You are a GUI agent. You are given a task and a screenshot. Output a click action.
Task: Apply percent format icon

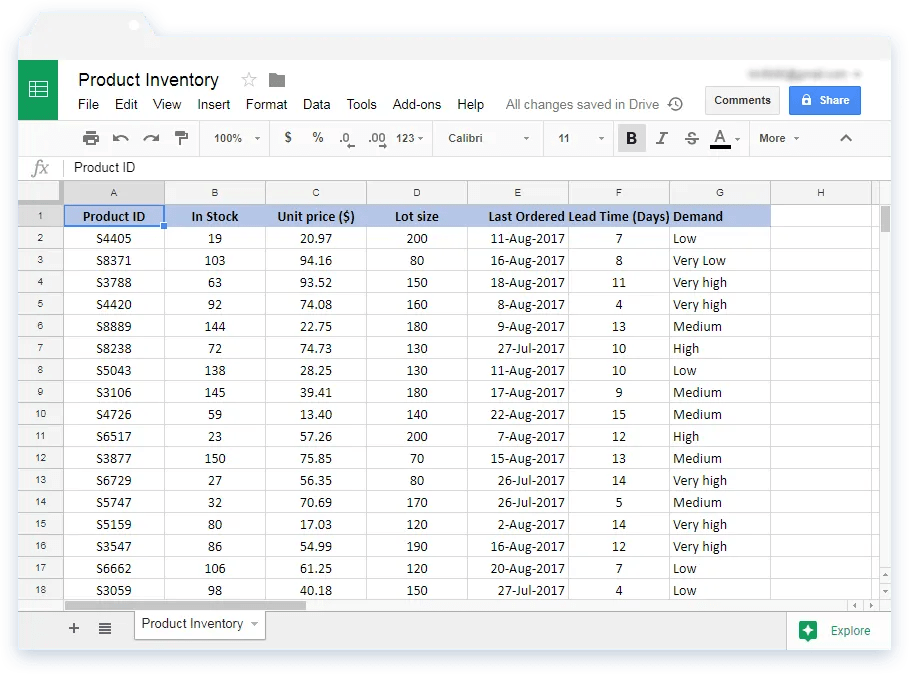[317, 138]
